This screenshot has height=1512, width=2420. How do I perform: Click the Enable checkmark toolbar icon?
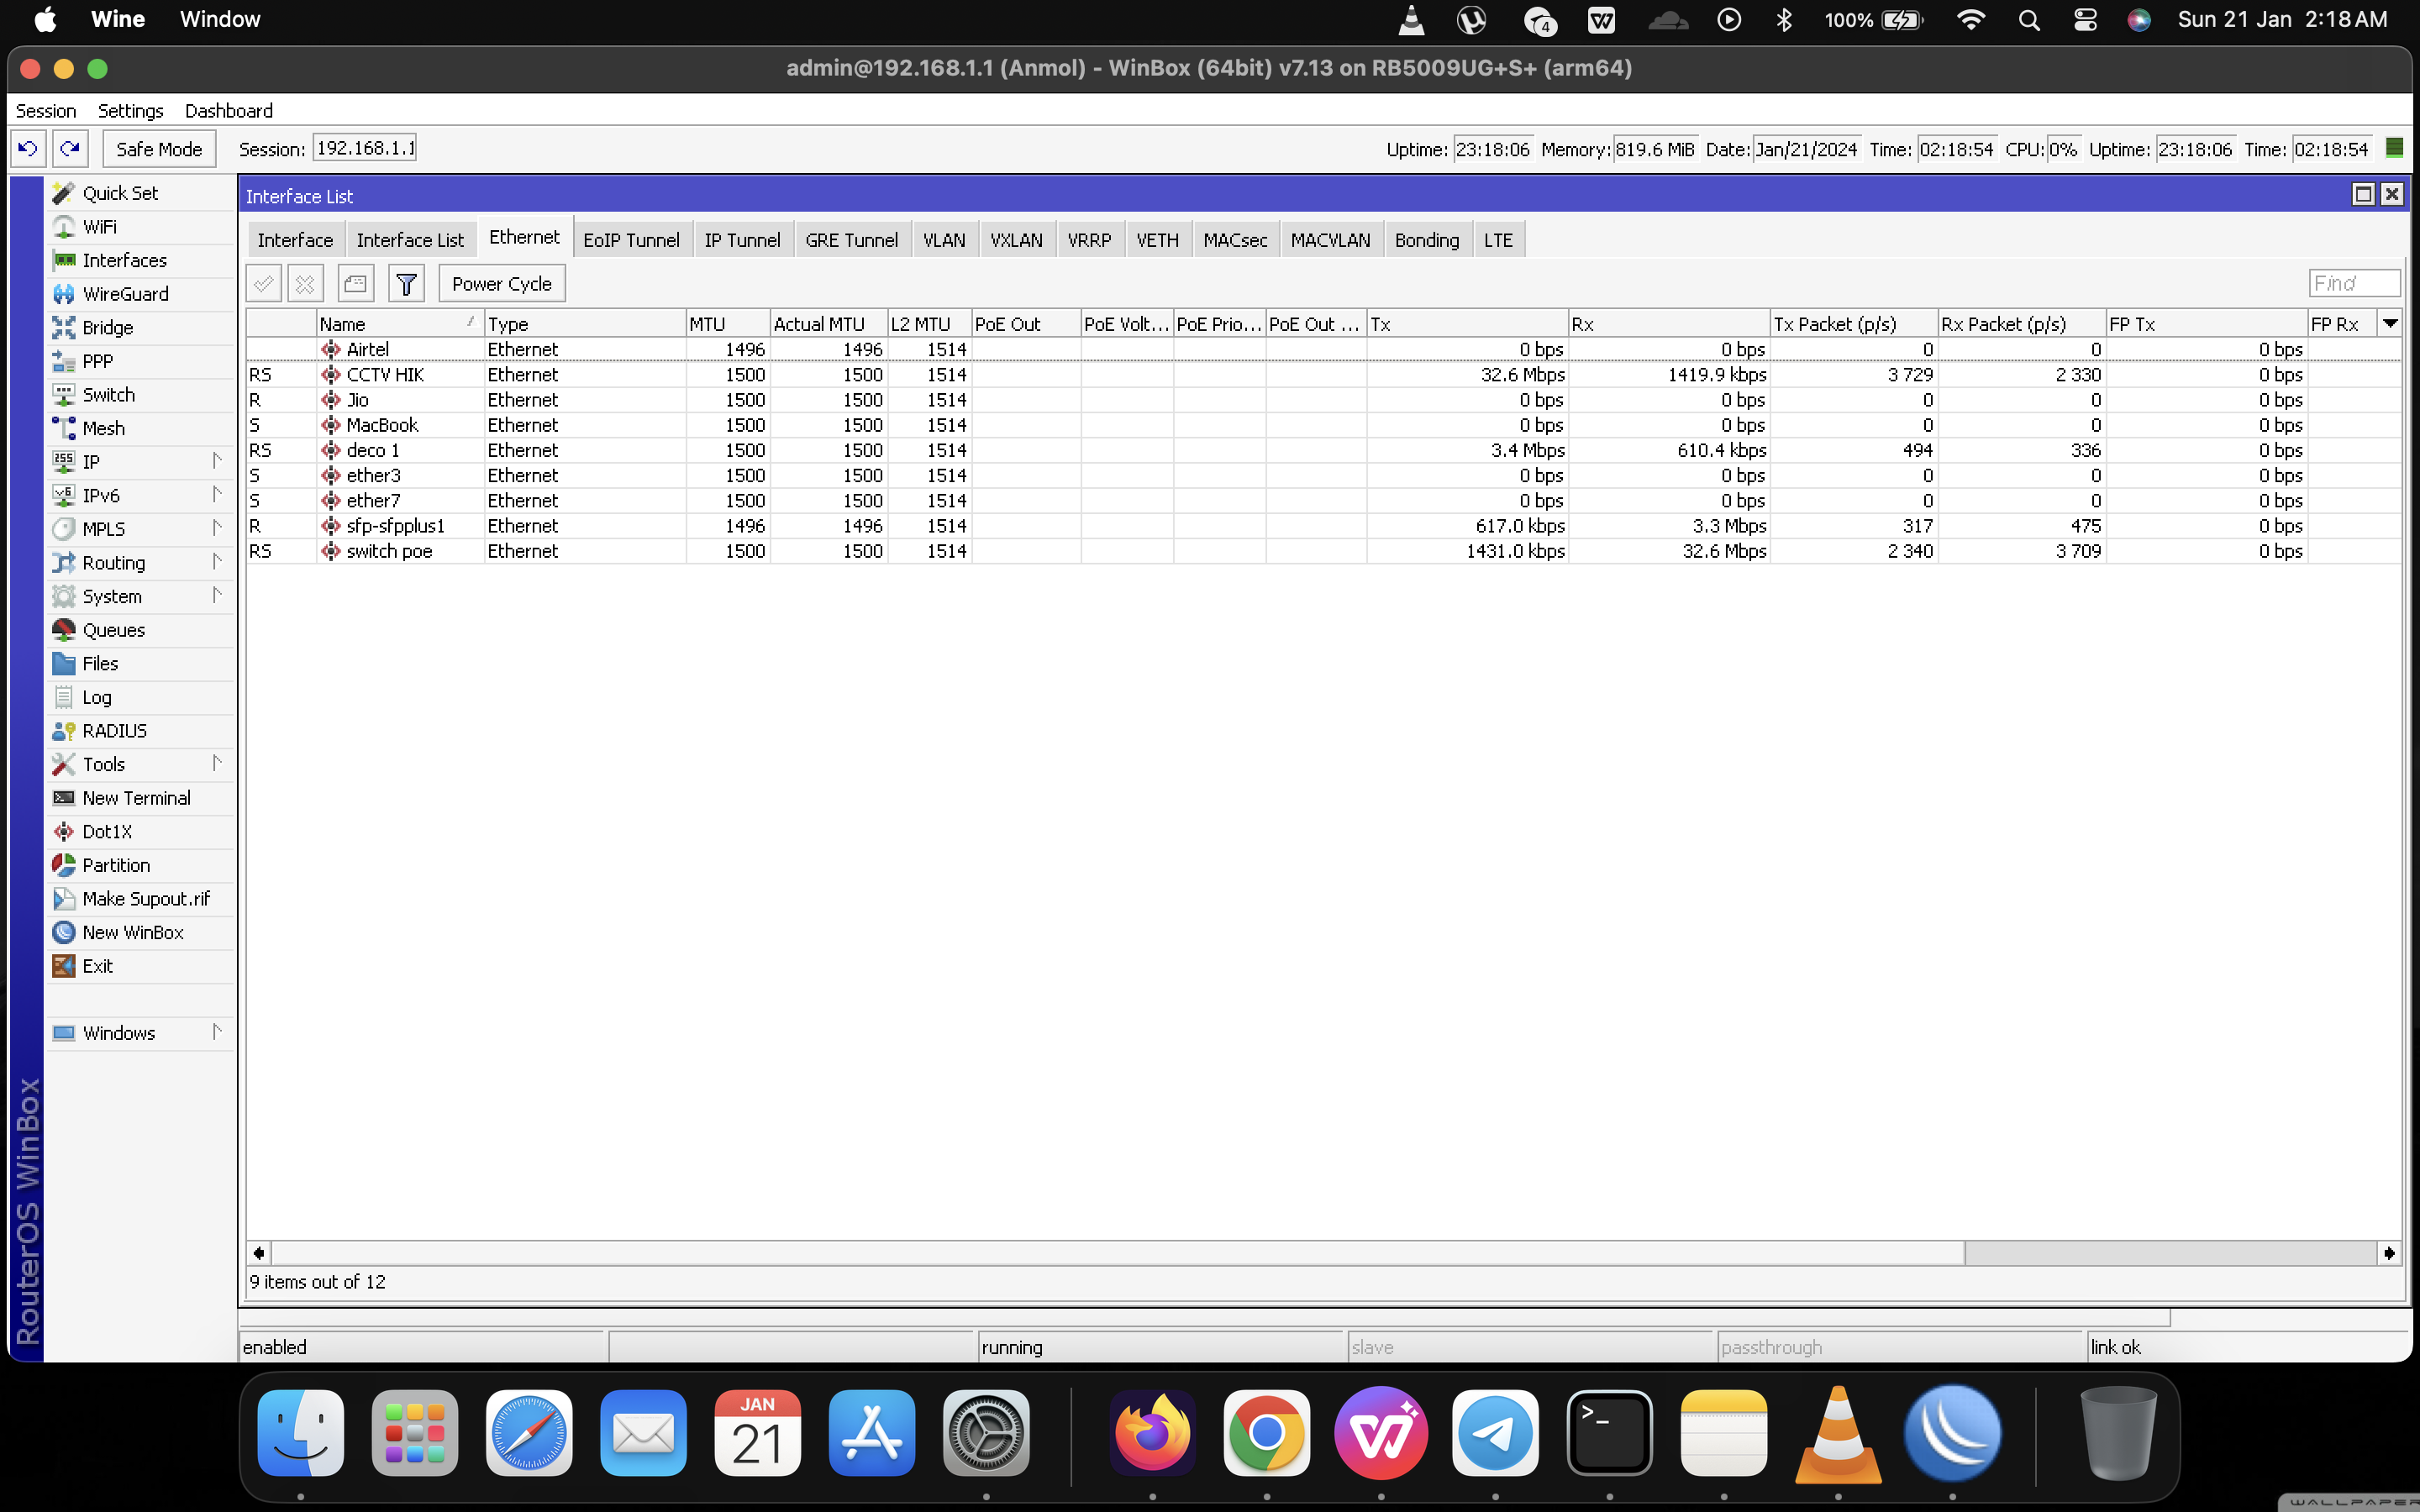pyautogui.click(x=264, y=284)
